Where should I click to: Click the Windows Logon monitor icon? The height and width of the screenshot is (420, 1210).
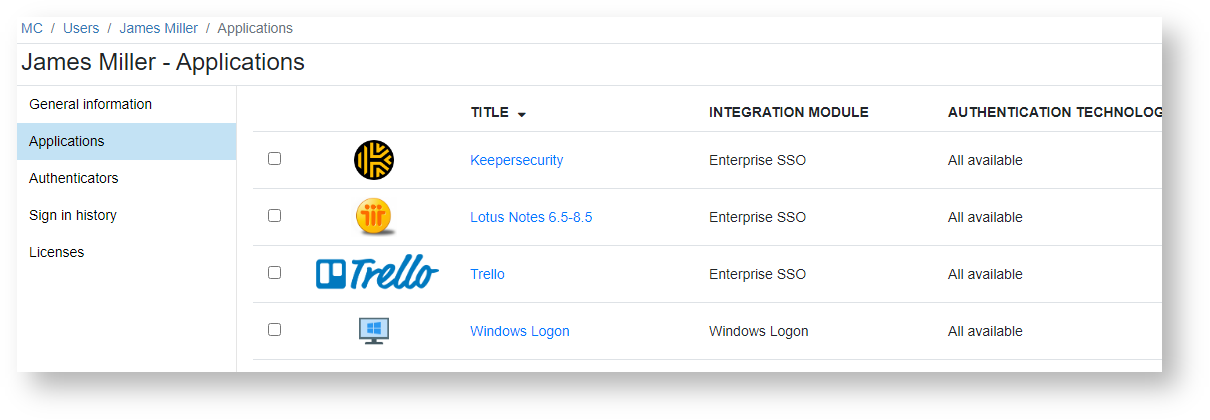pyautogui.click(x=374, y=331)
